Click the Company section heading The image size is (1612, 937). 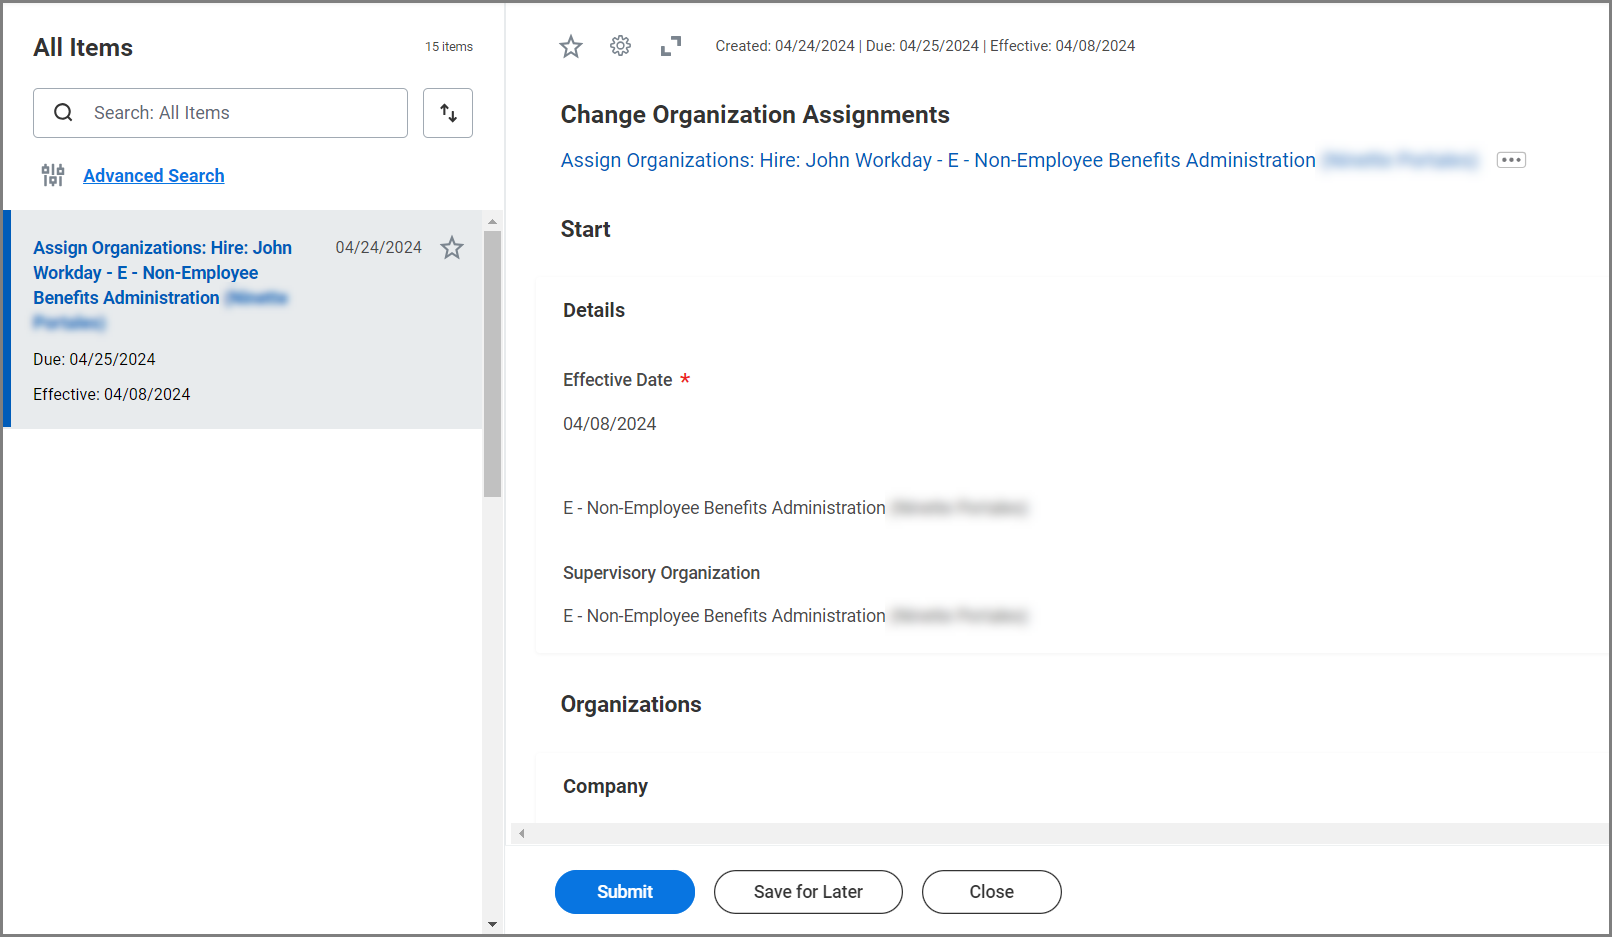605,787
